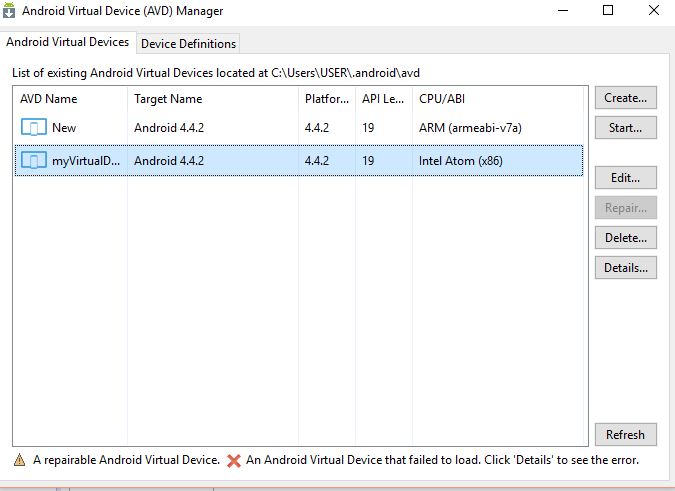Click the Create... button

pyautogui.click(x=625, y=98)
